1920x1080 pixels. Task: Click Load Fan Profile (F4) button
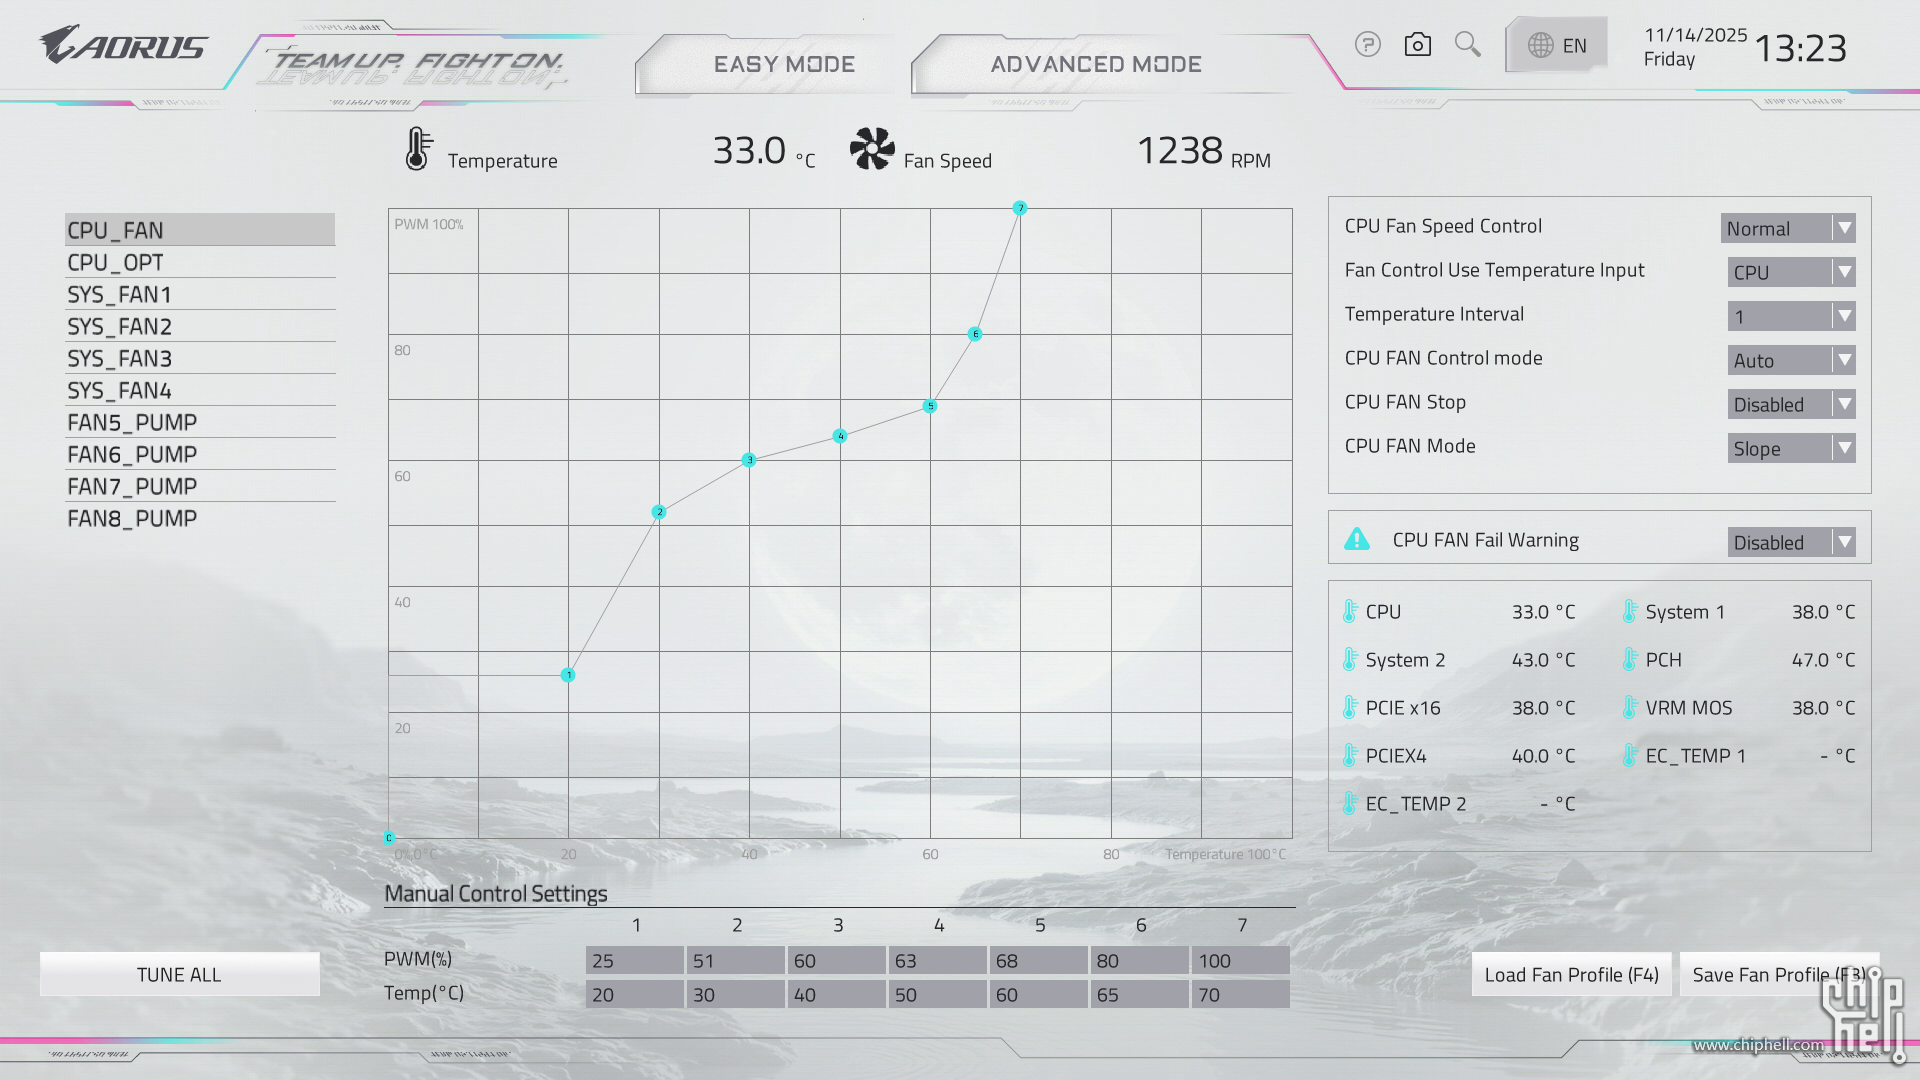(x=1571, y=975)
